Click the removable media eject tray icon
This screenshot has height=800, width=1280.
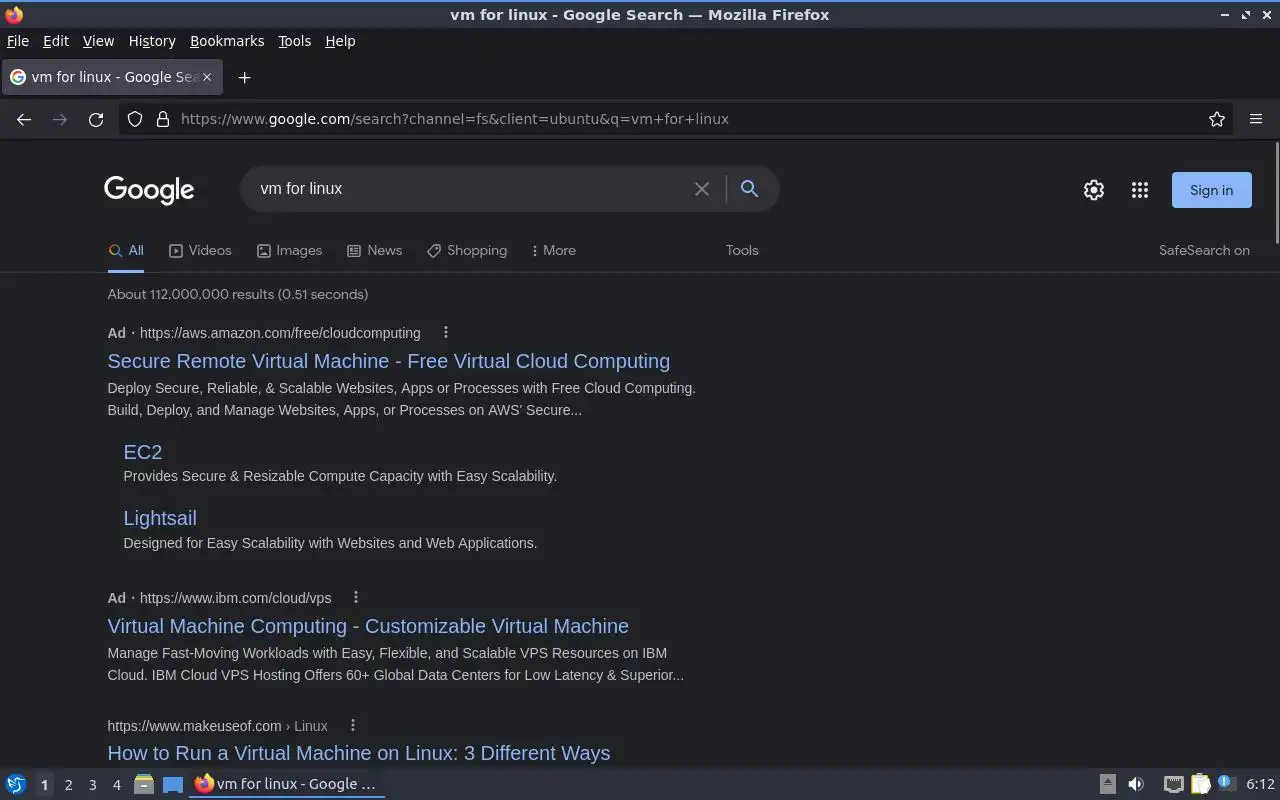click(x=1108, y=784)
